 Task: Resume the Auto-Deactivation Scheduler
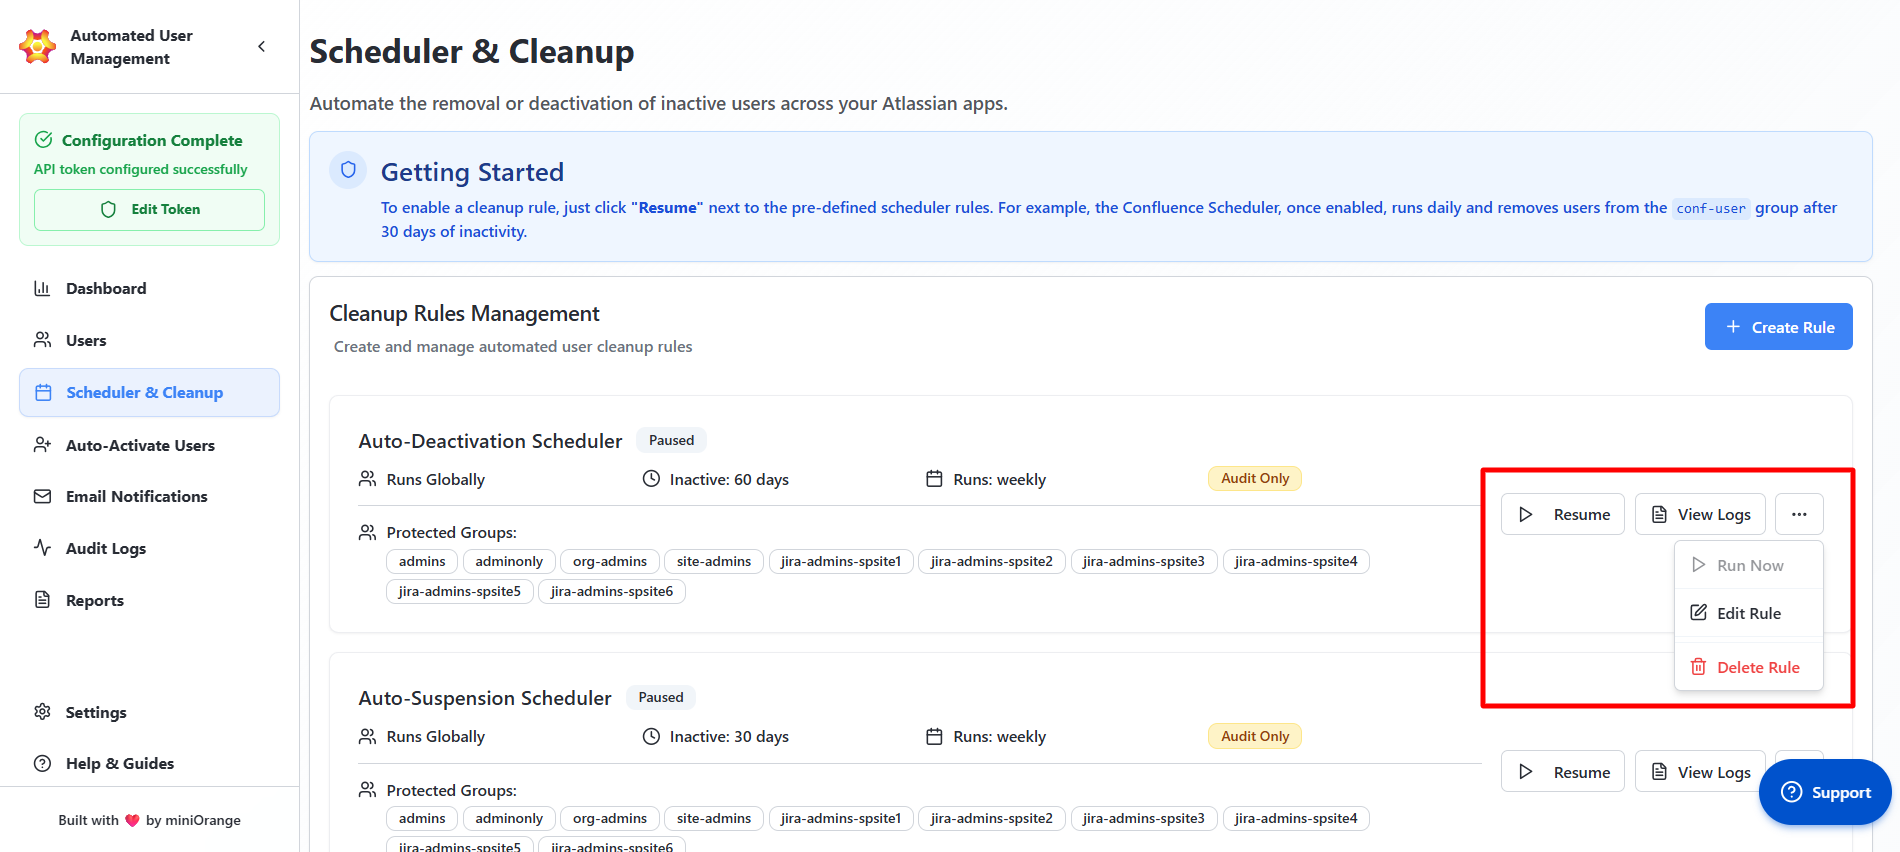tap(1563, 515)
